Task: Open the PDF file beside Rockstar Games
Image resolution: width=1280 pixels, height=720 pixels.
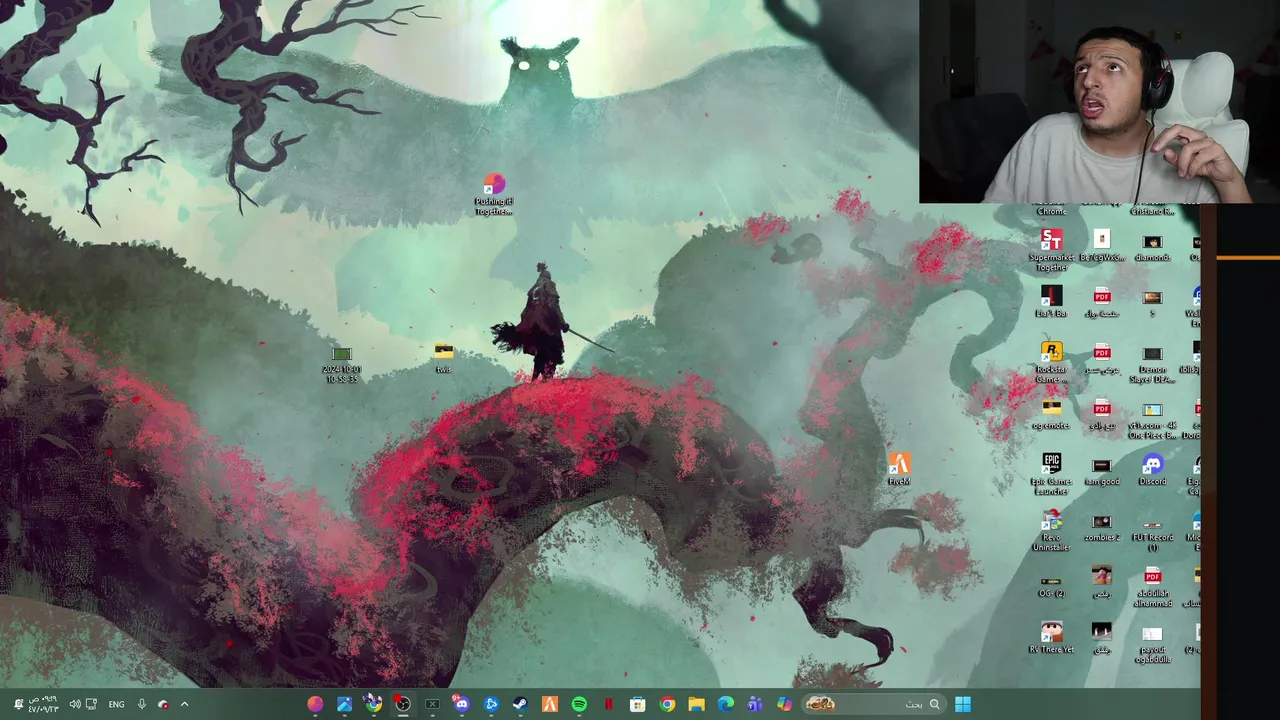Action: [x=1101, y=358]
